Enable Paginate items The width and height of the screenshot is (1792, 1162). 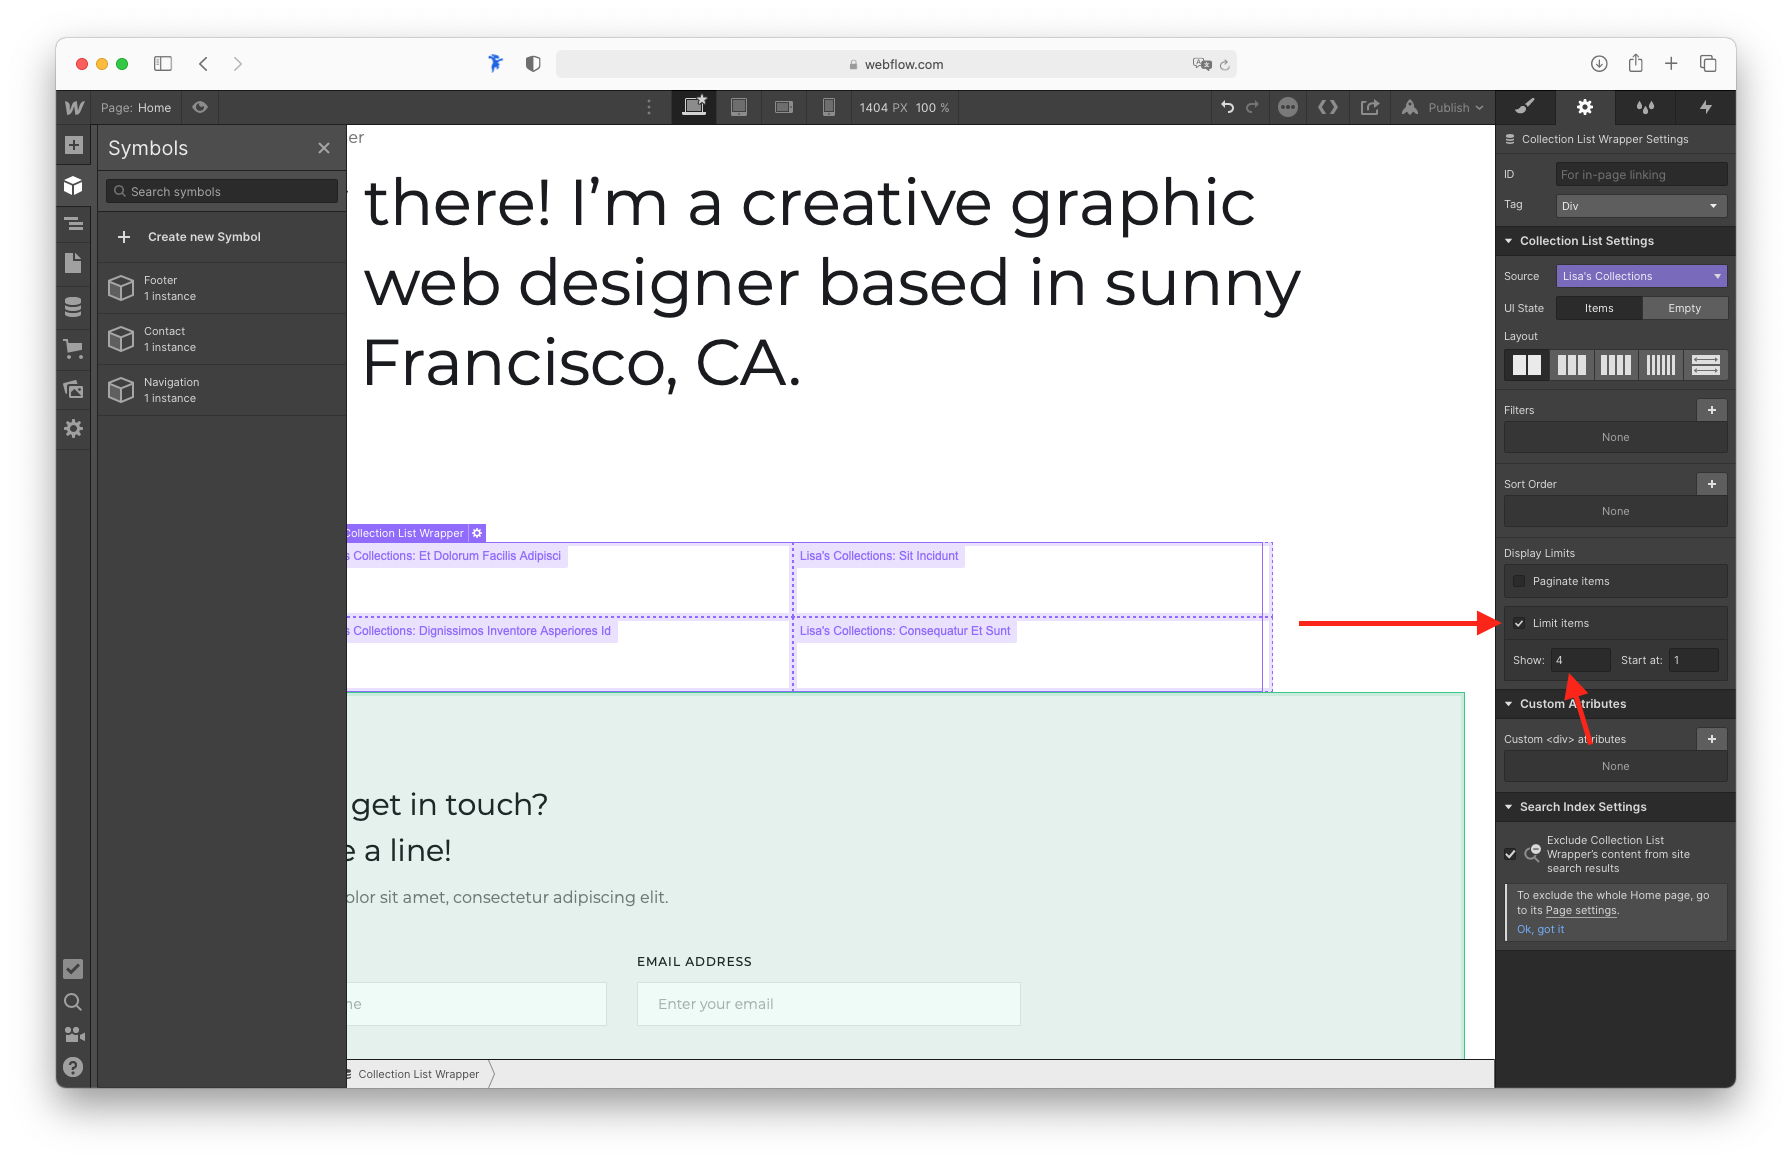click(x=1519, y=581)
